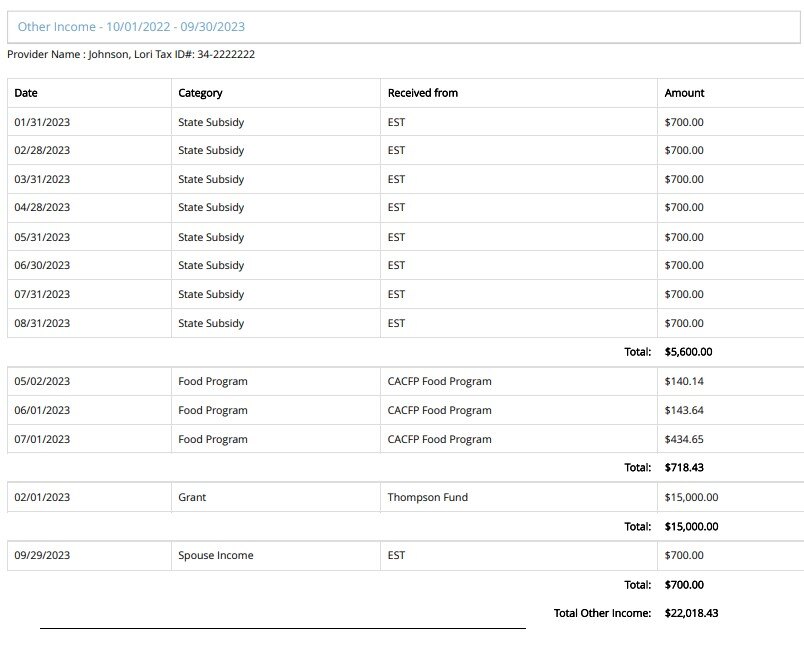The width and height of the screenshot is (804, 649).
Task: Click the $143.64 Food Program amount
Action: [x=684, y=410]
